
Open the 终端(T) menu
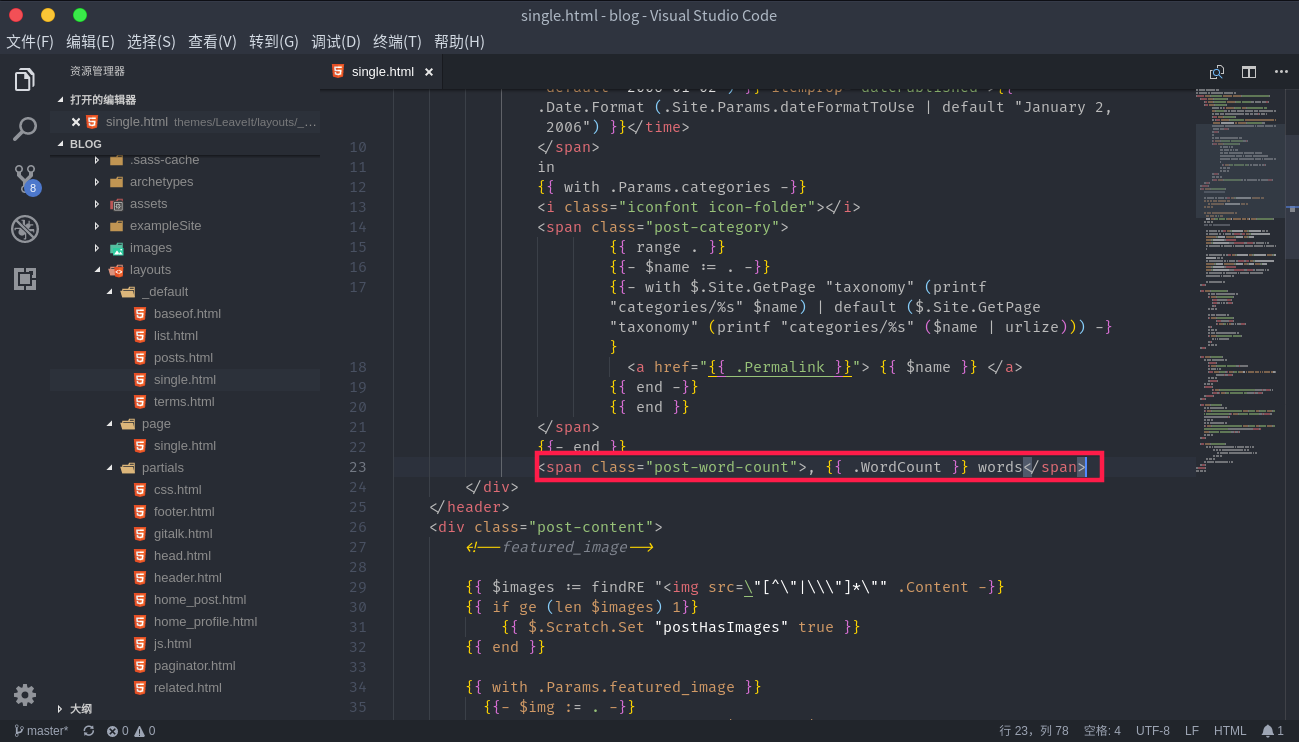[397, 42]
